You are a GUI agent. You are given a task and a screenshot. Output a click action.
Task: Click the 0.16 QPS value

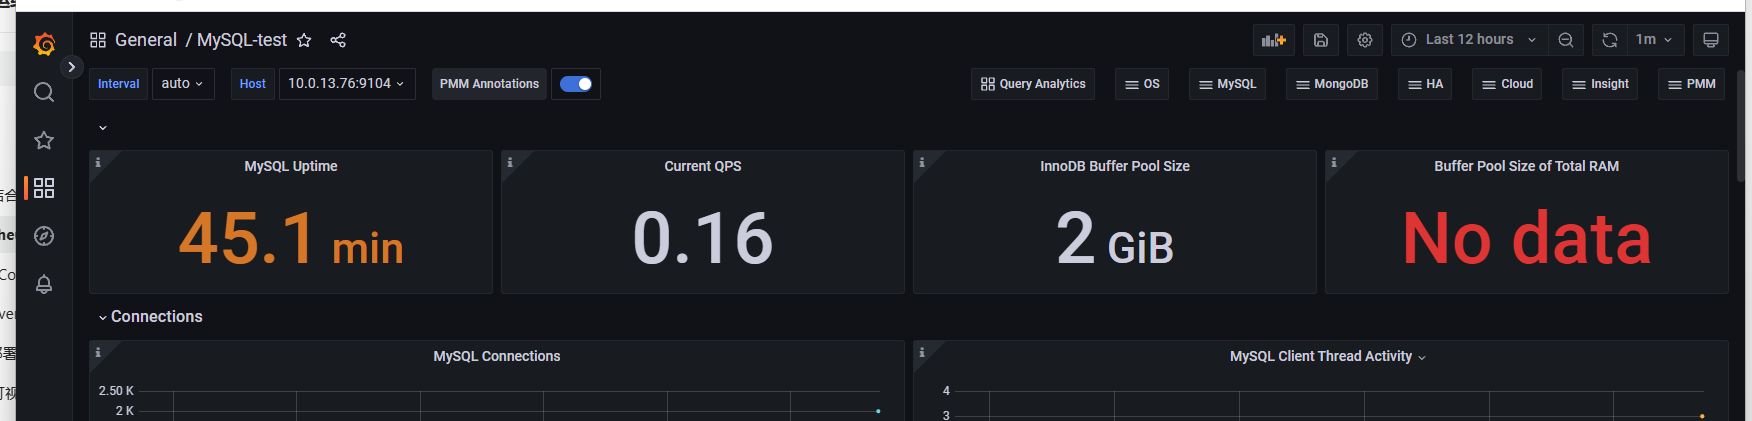pyautogui.click(x=703, y=240)
